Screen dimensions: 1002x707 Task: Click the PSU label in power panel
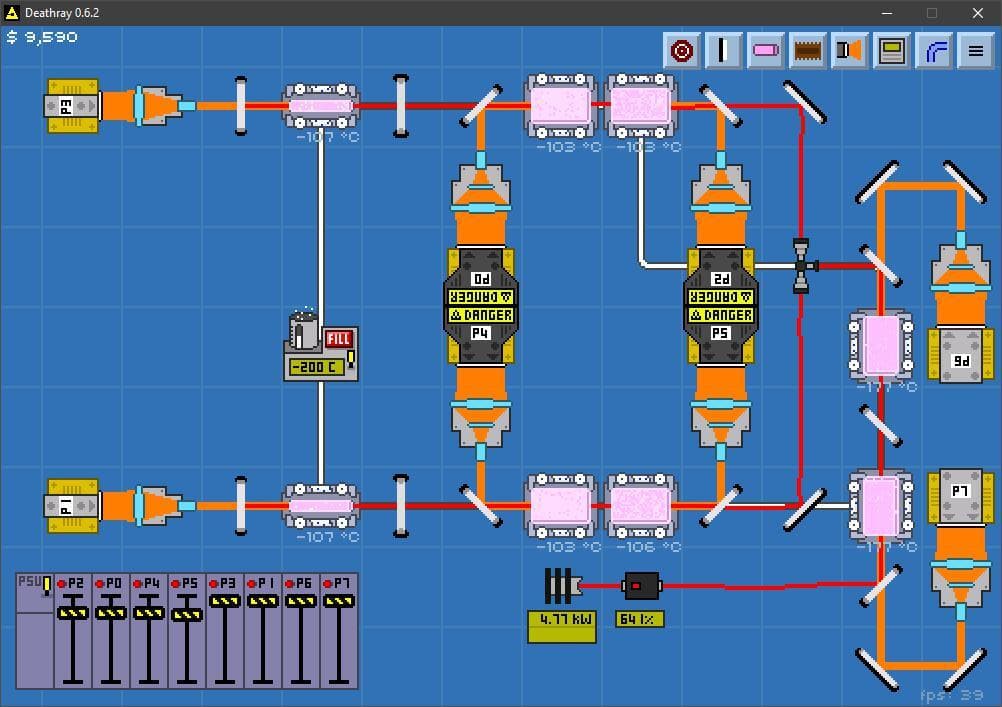[29, 581]
